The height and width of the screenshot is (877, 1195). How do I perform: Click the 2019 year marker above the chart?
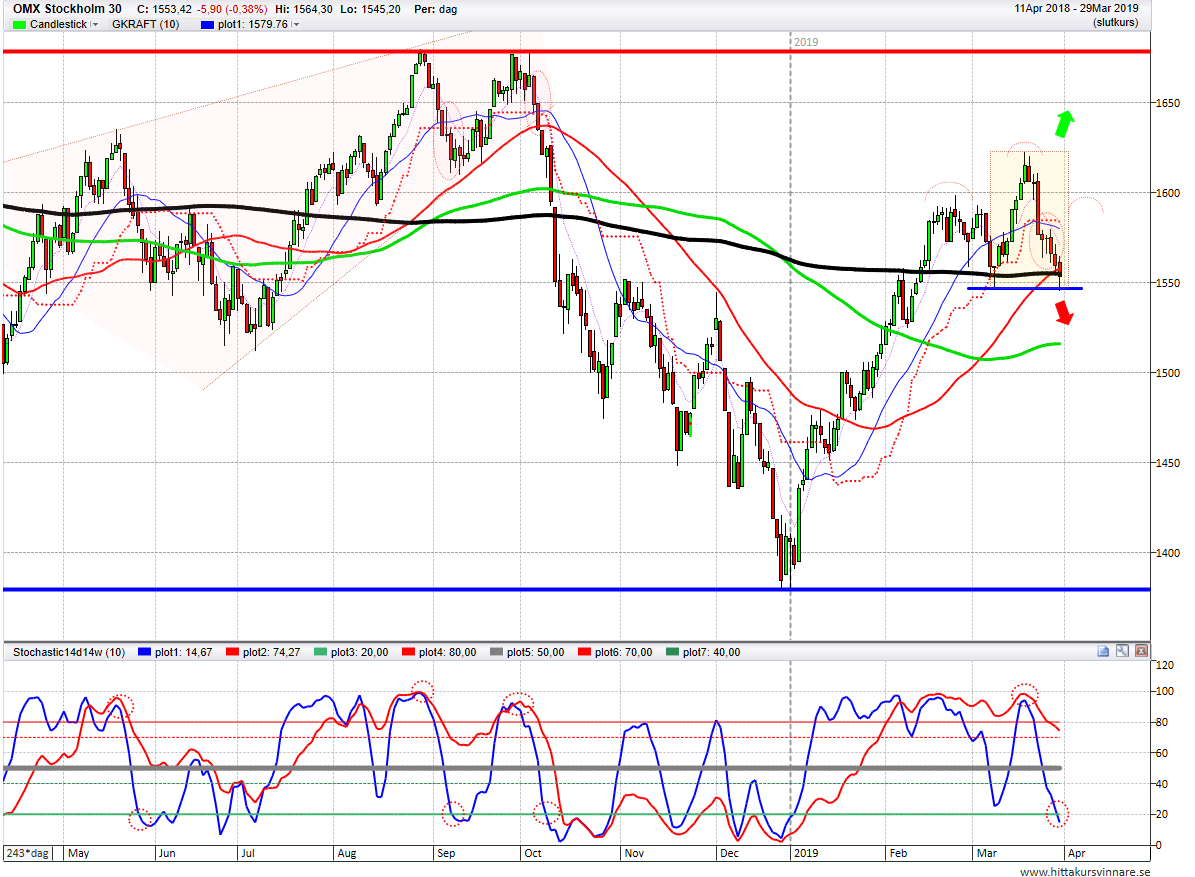(806, 42)
